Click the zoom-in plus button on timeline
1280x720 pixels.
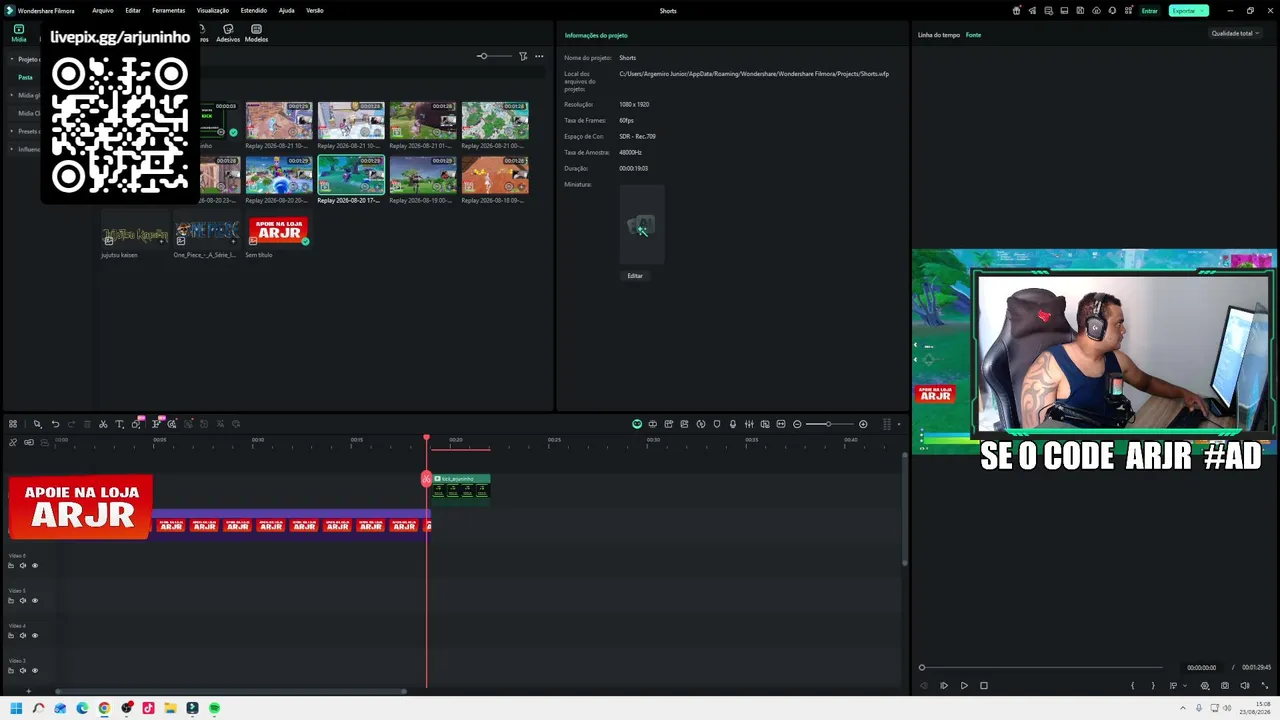863,424
